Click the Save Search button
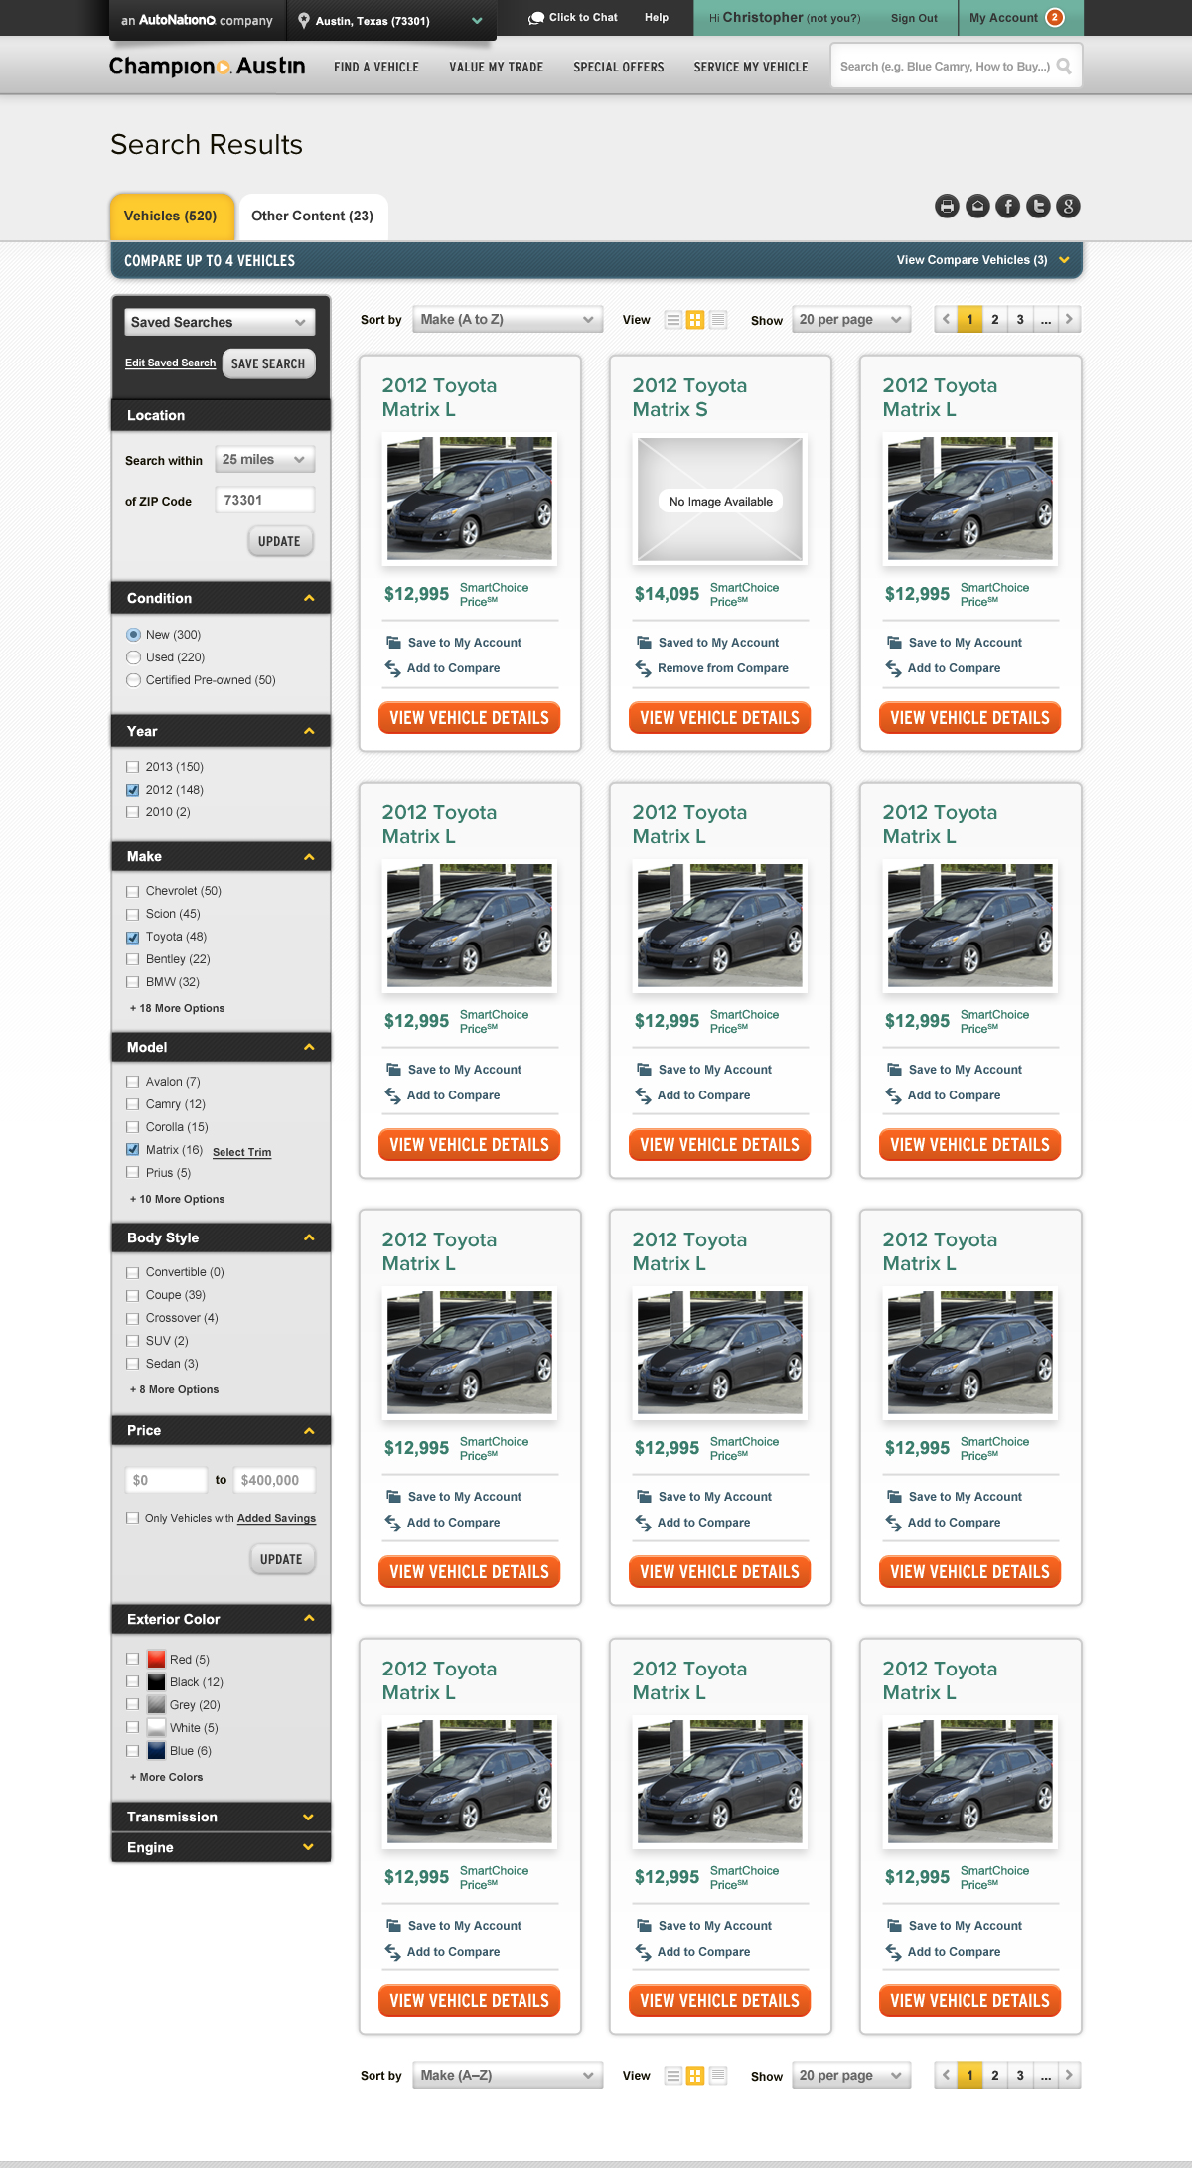This screenshot has width=1192, height=2168. 268,364
